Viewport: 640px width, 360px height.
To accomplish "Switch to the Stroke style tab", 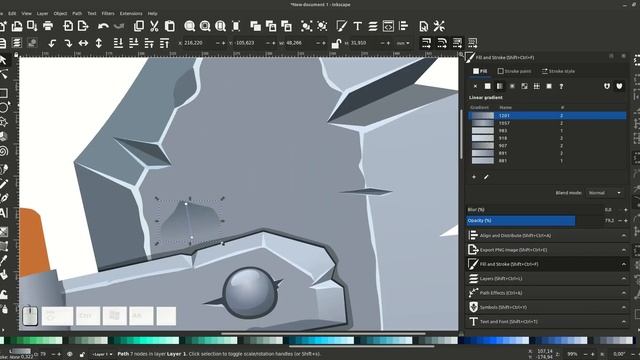I will (x=558, y=71).
